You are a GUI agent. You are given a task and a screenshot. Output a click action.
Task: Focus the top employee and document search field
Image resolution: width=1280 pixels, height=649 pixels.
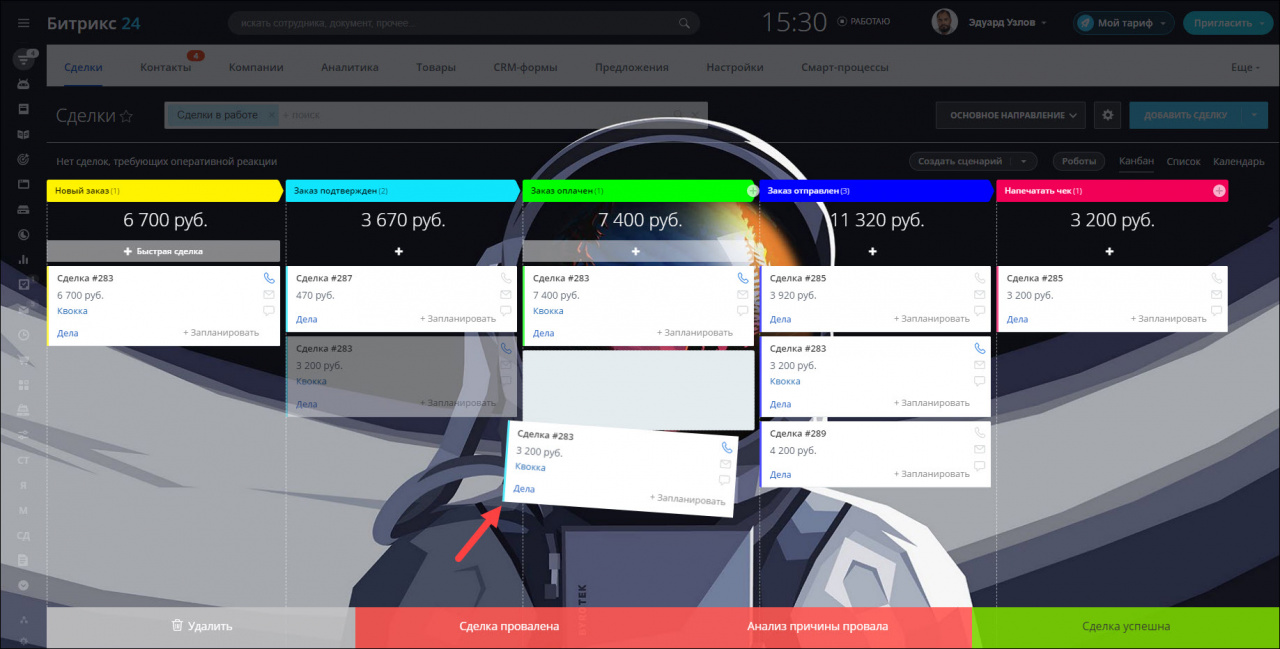[x=464, y=23]
